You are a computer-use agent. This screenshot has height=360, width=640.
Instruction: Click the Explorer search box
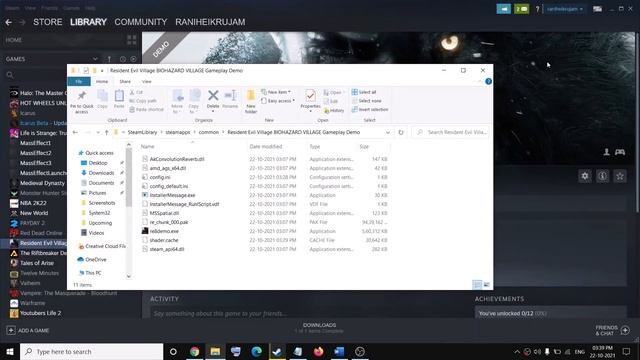[451, 132]
